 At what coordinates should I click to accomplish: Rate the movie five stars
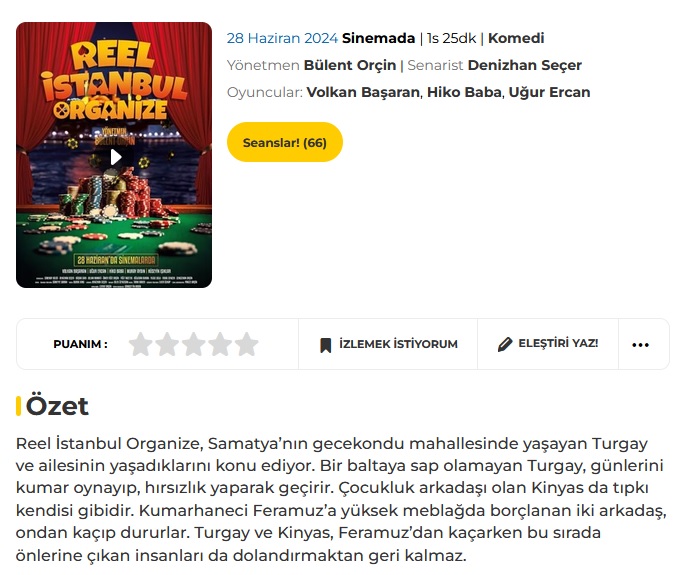pos(247,344)
